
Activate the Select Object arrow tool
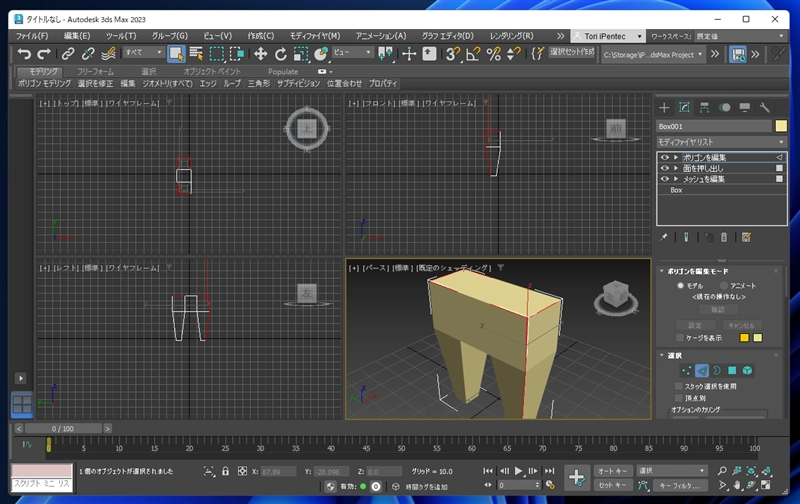tap(176, 54)
